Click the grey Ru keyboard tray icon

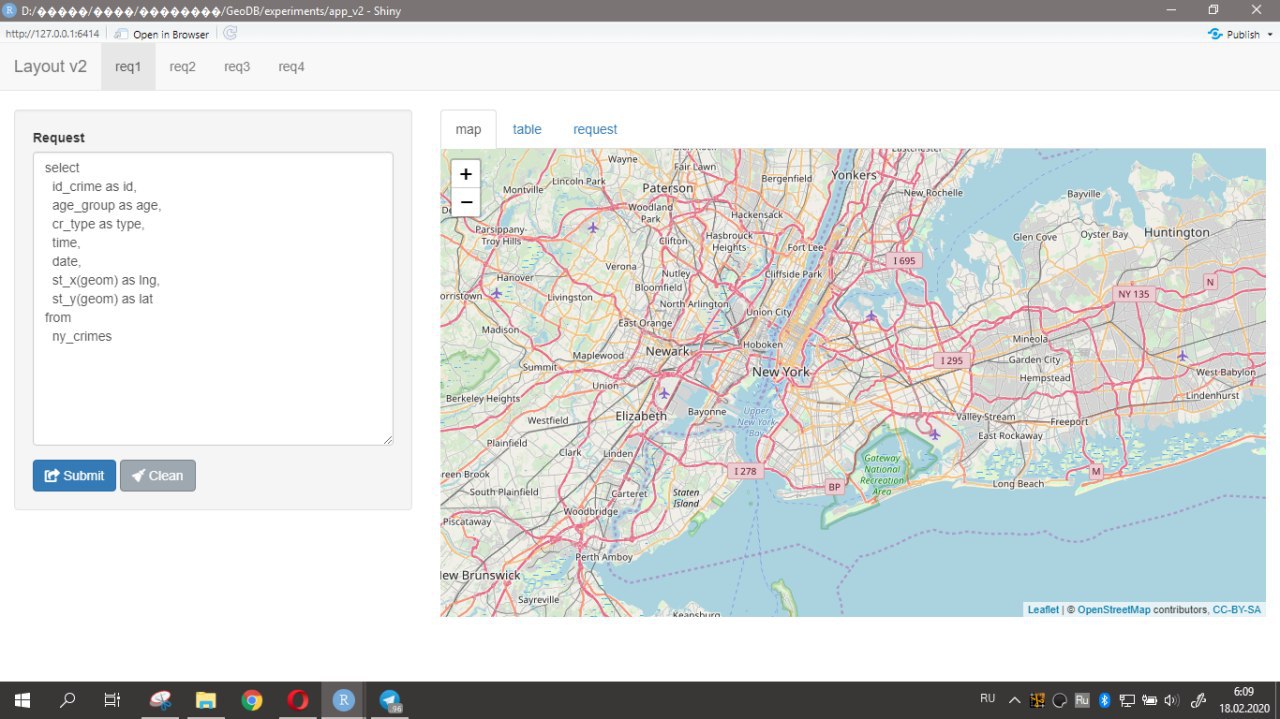[1082, 700]
